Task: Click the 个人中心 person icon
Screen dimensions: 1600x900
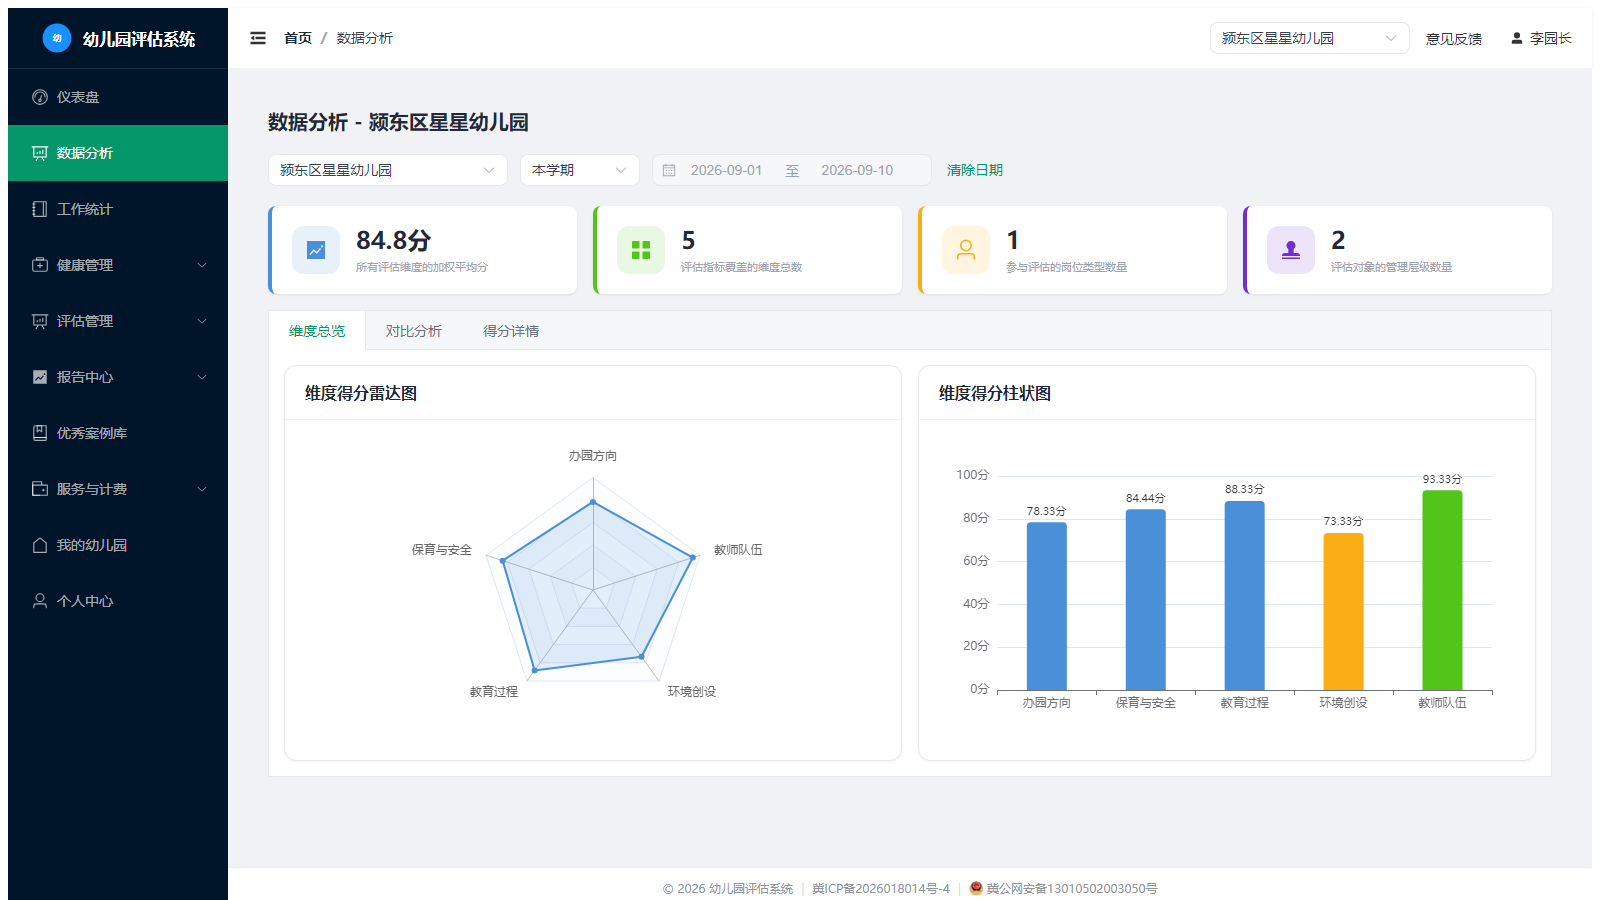Action: (x=40, y=601)
